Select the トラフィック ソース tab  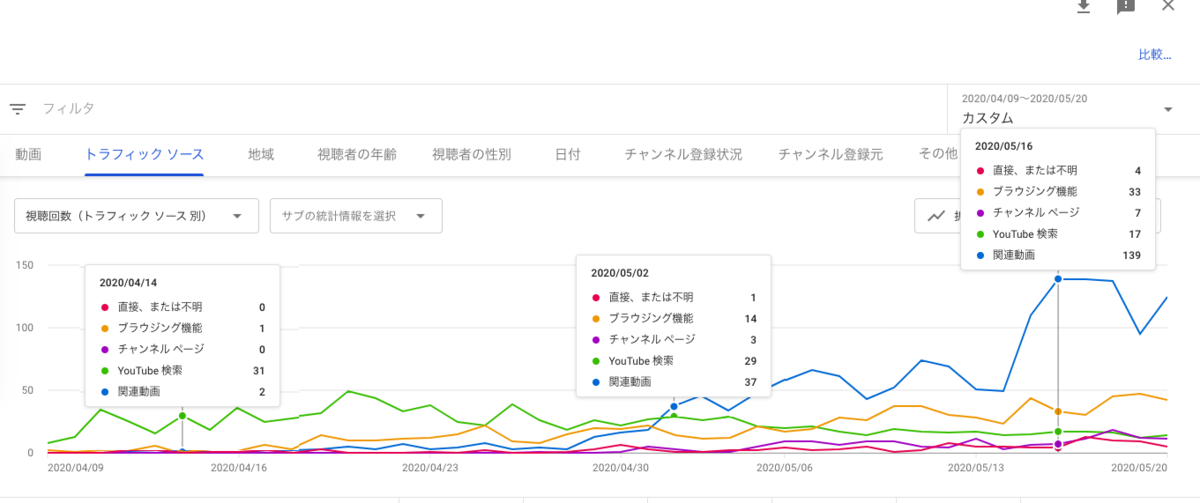[145, 155]
